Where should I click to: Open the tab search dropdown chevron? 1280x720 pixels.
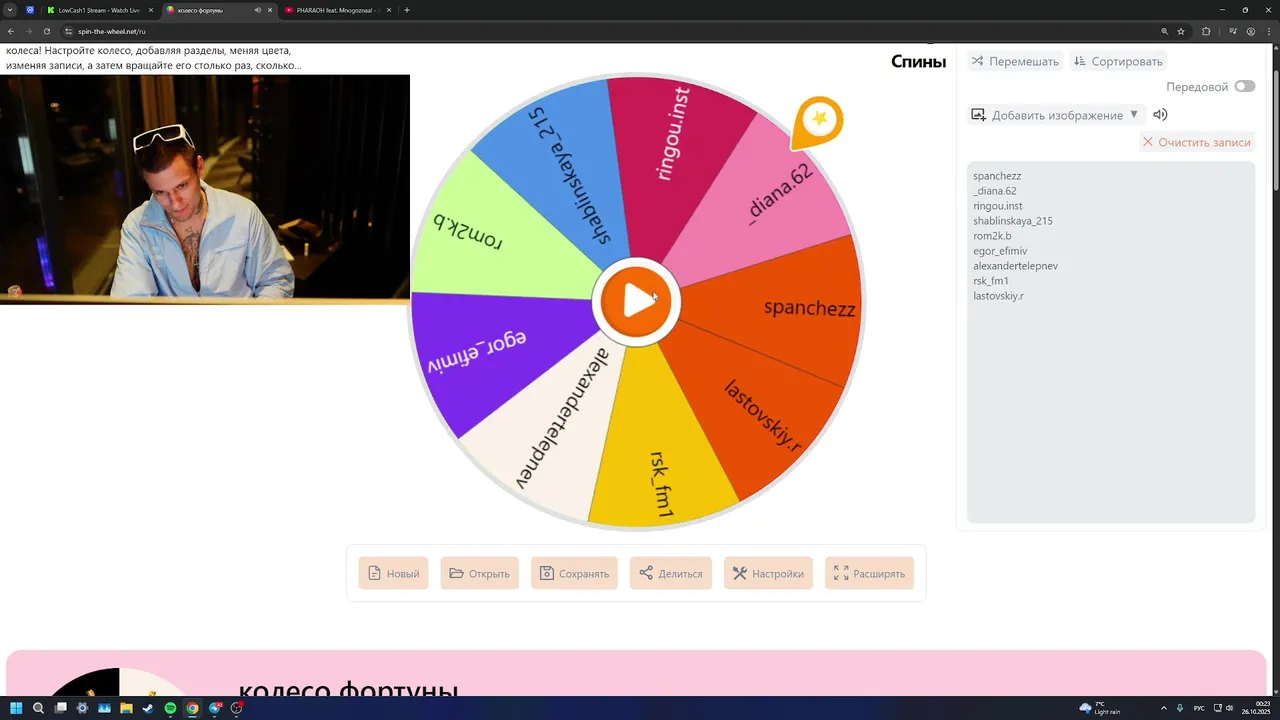point(10,10)
